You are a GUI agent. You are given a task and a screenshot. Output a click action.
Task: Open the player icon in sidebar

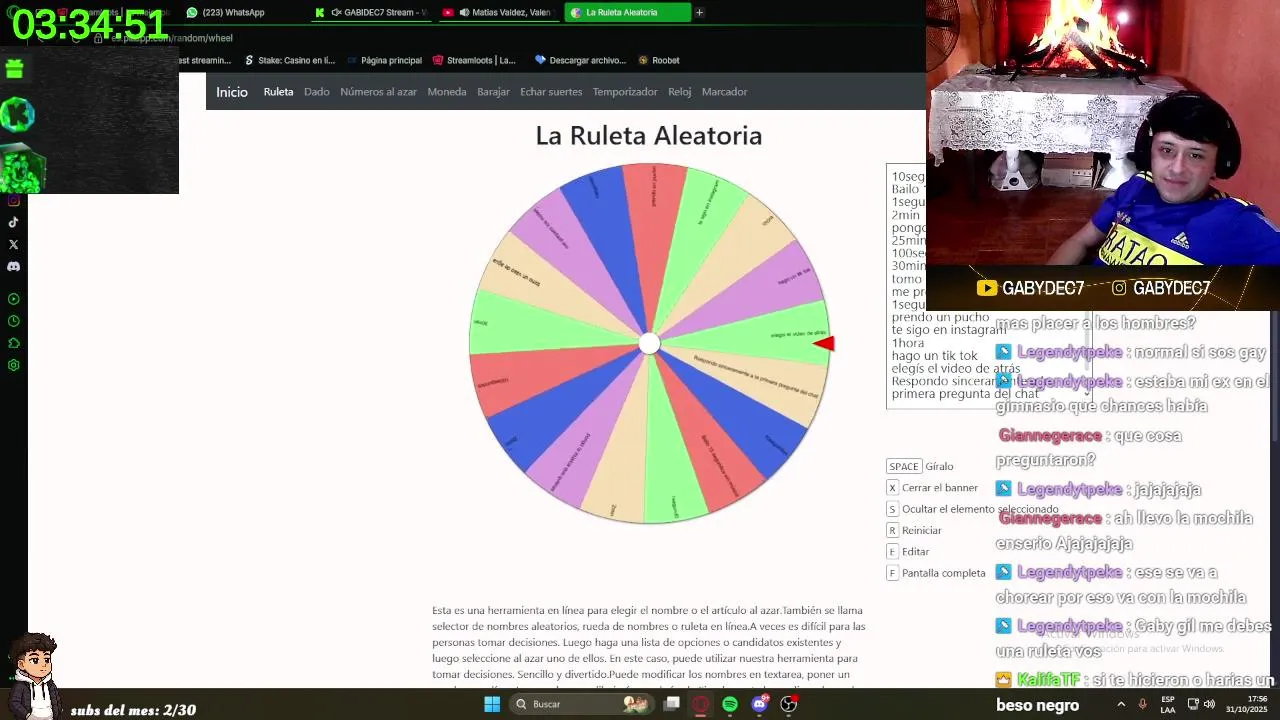point(14,299)
